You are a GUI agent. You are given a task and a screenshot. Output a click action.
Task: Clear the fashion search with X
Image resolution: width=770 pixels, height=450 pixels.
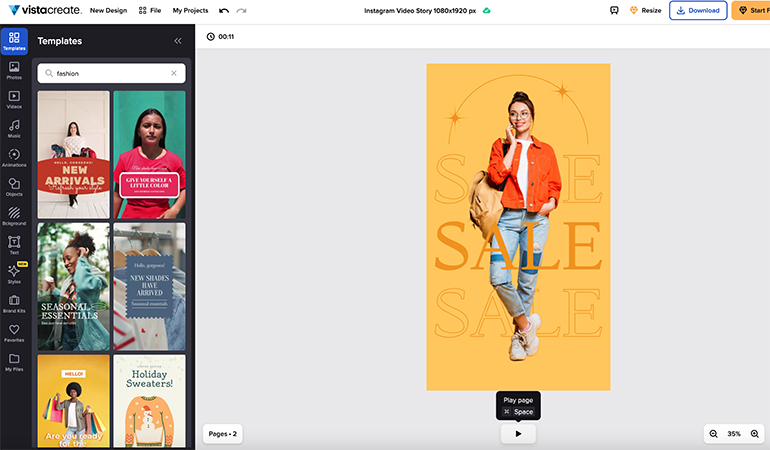[x=174, y=73]
